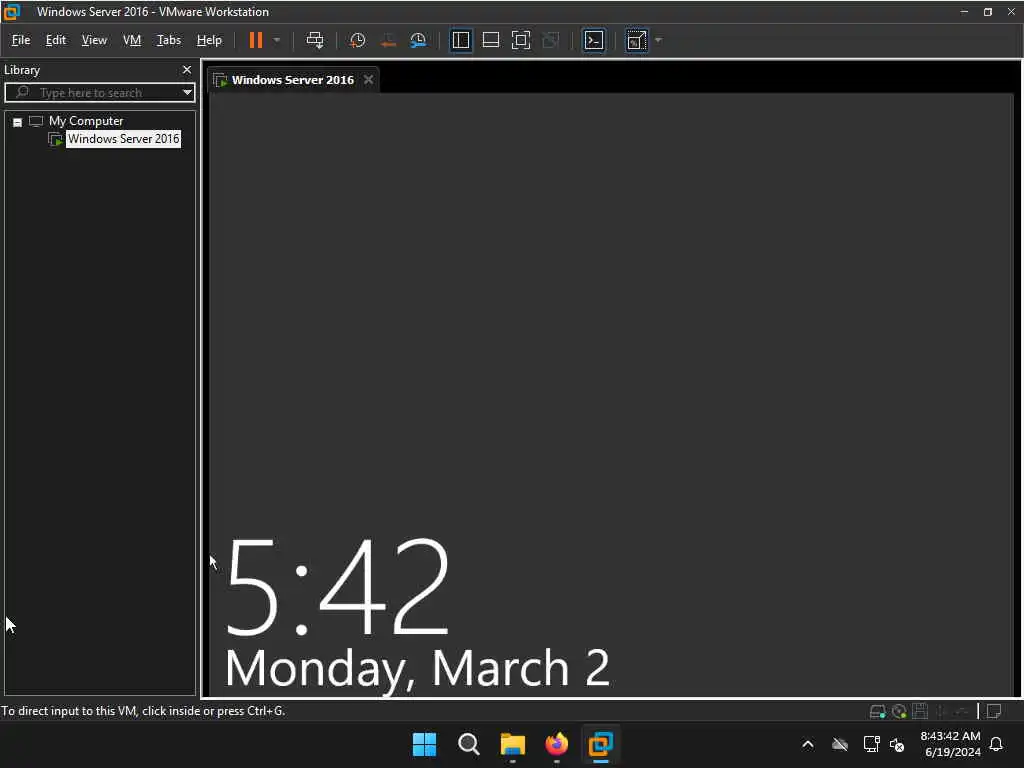Click the OneDrive cloud tray icon
Screen dimensions: 1024x768
coord(840,744)
